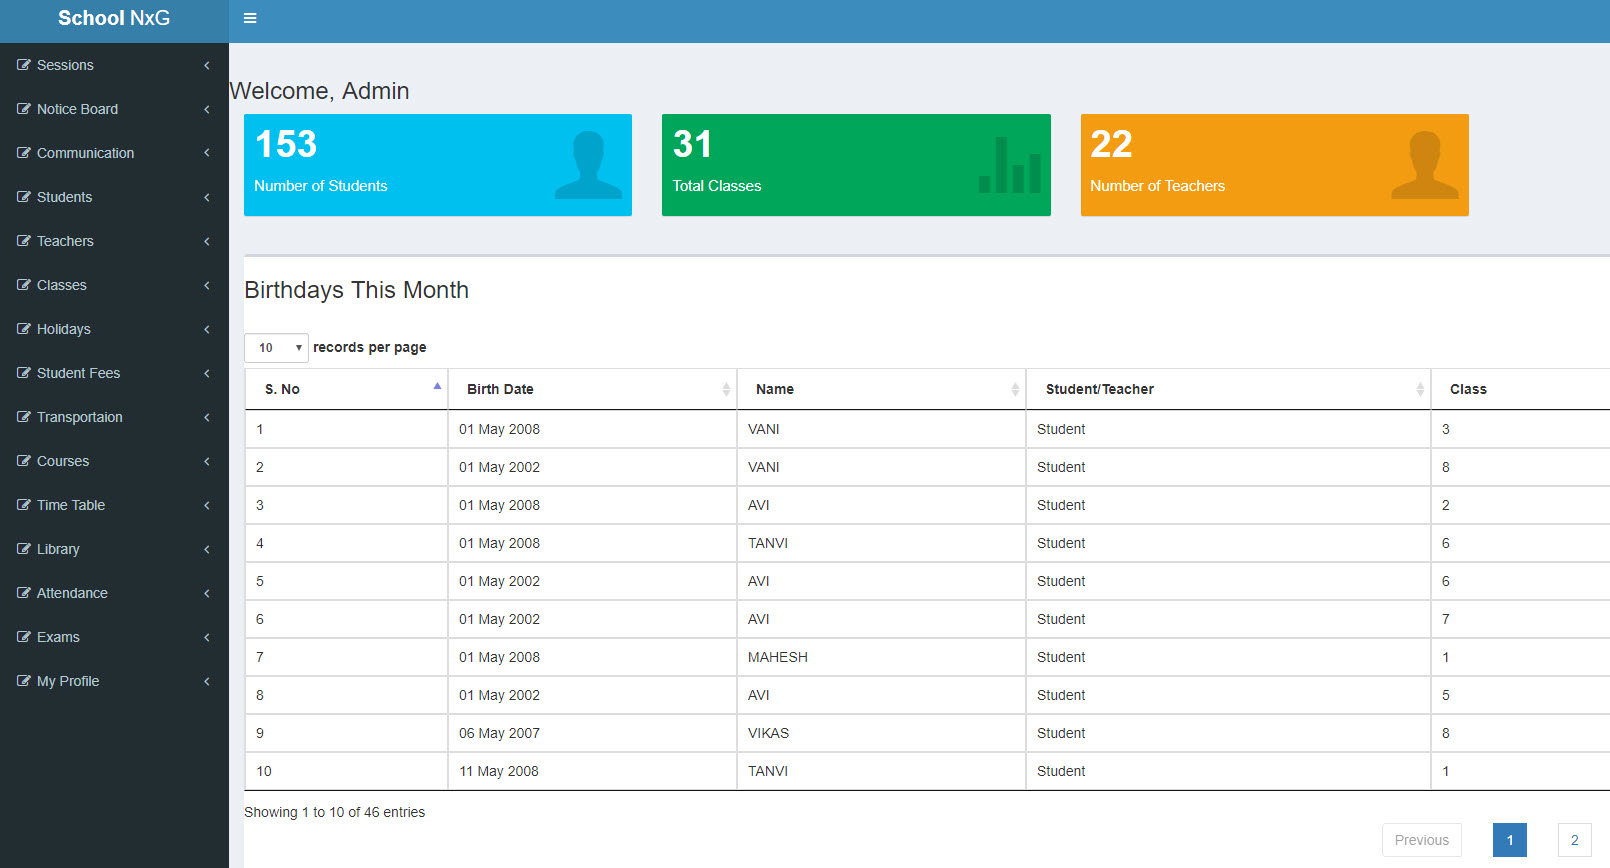
Task: Go to page 2 of birthdays
Action: click(1574, 840)
